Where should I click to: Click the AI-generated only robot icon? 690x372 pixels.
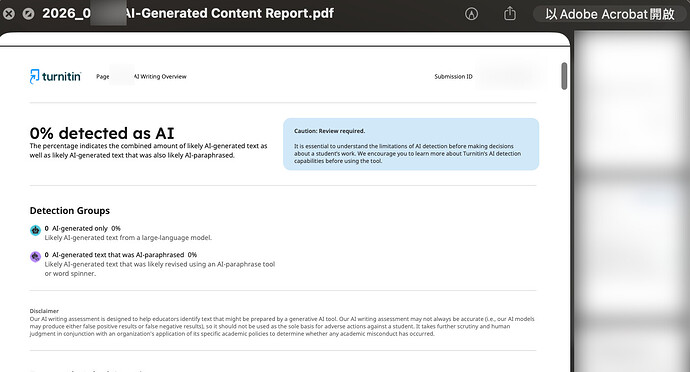pyautogui.click(x=35, y=230)
